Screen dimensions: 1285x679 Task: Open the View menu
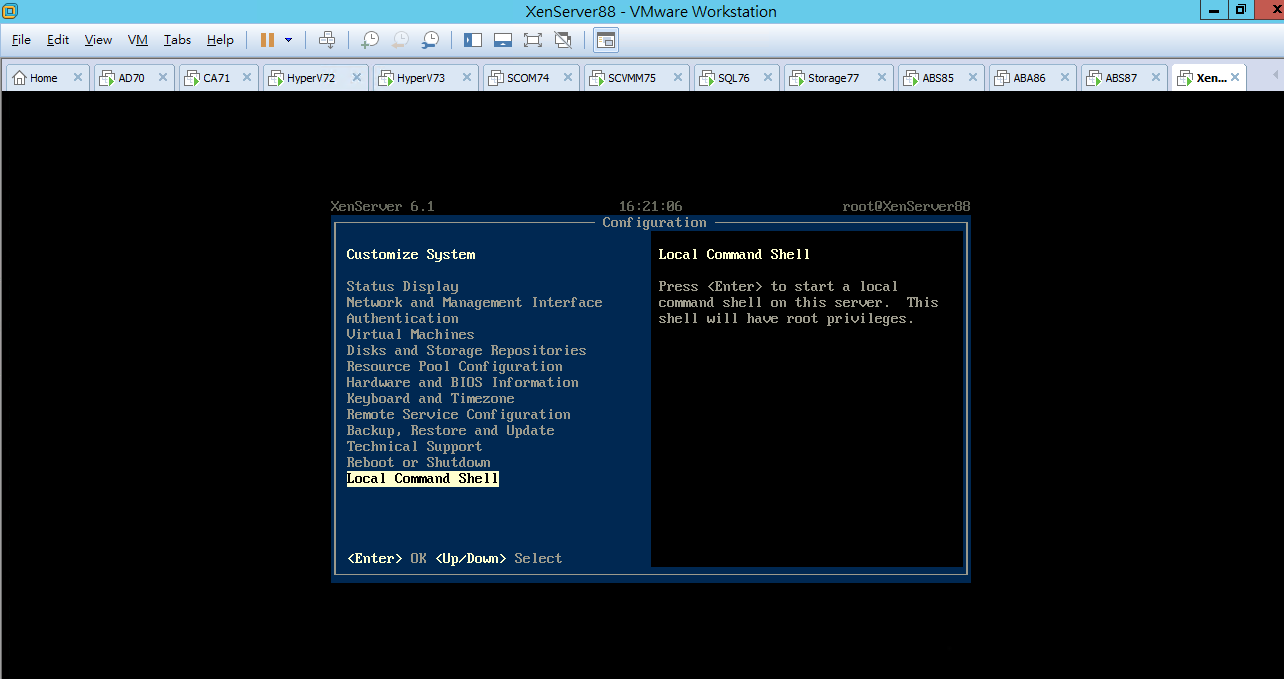(x=98, y=40)
